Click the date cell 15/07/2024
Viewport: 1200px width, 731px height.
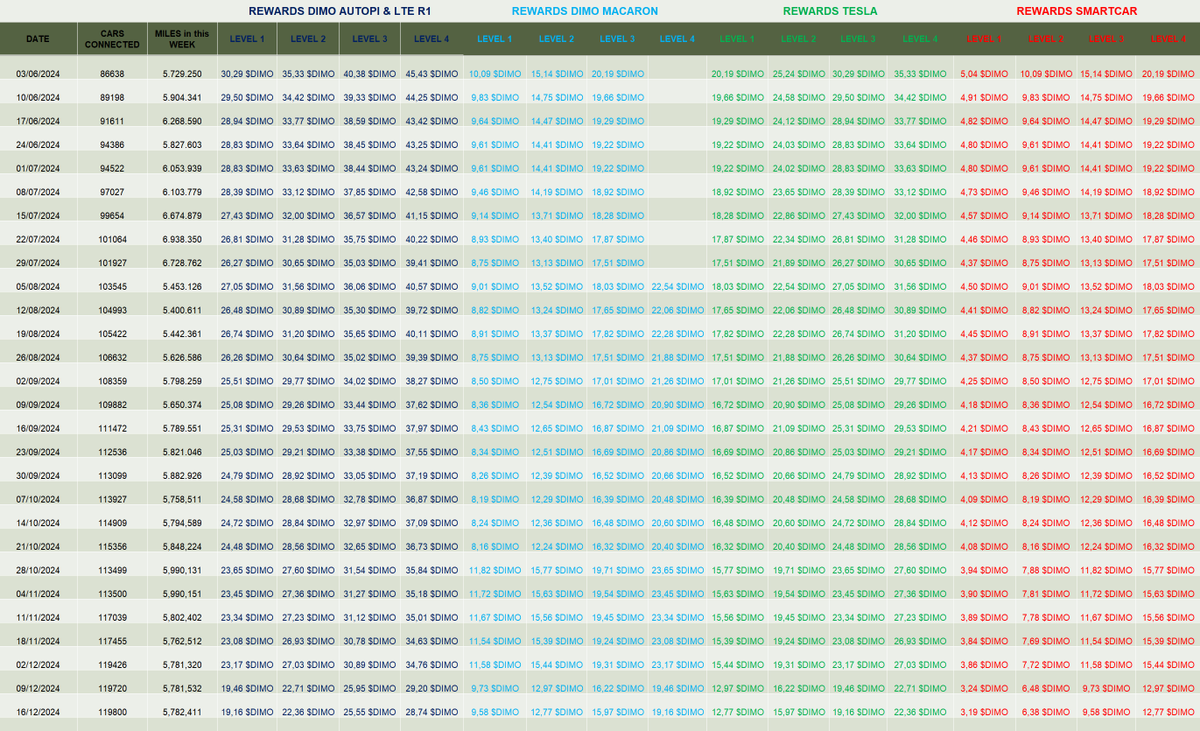(x=37, y=216)
